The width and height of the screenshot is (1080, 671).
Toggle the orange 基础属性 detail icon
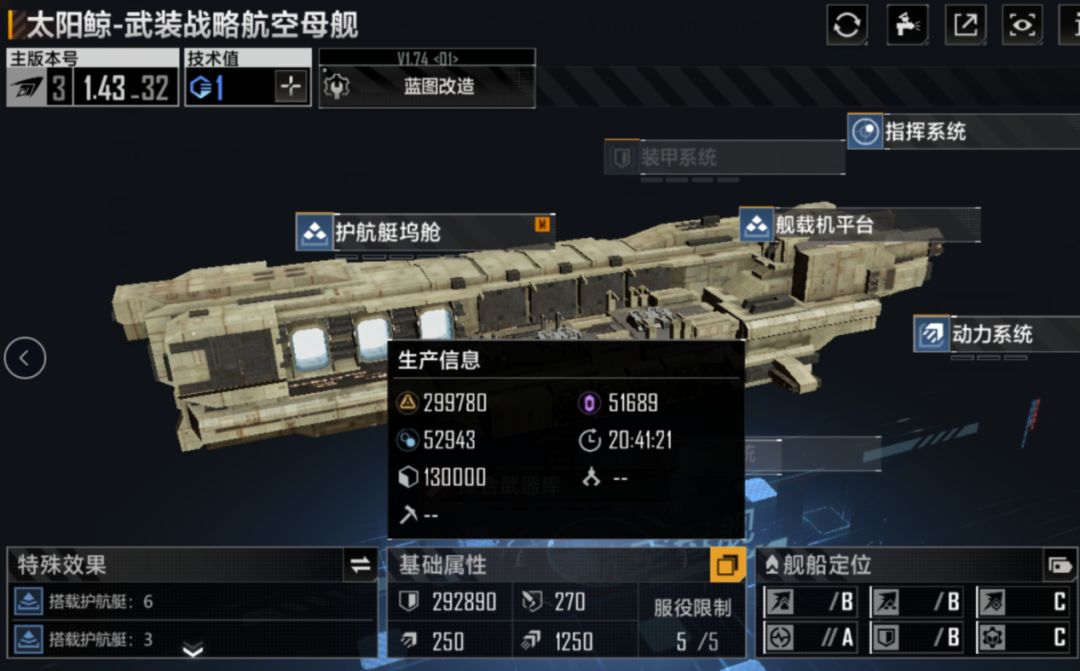click(x=727, y=565)
